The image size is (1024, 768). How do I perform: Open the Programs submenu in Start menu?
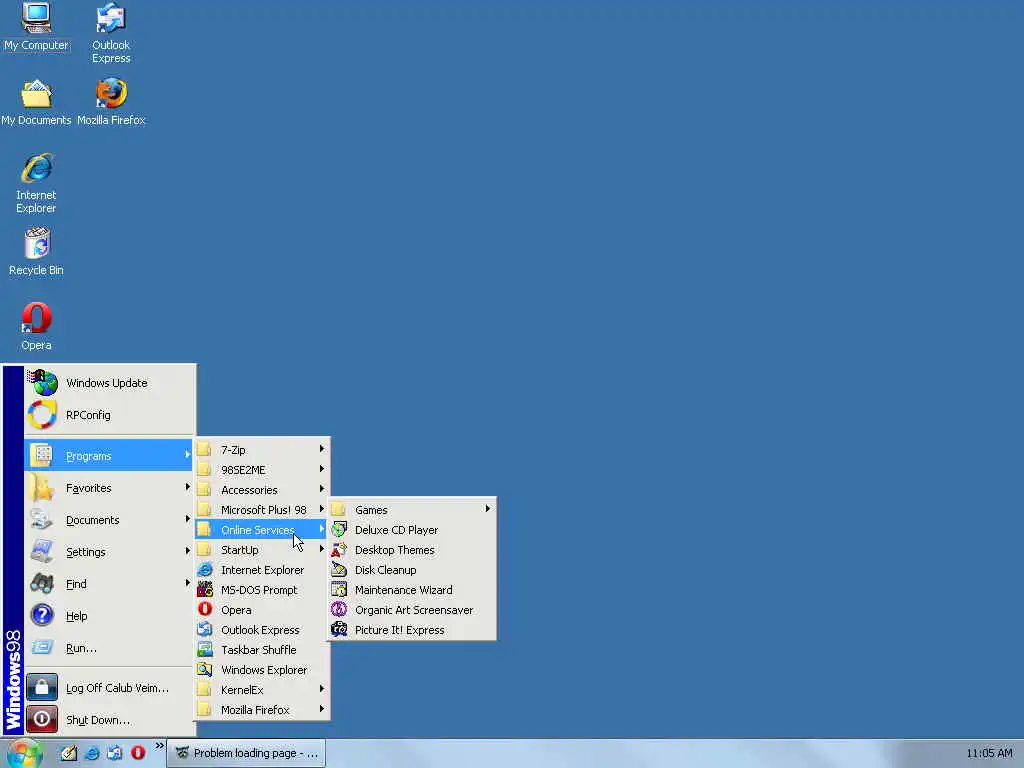click(110, 456)
